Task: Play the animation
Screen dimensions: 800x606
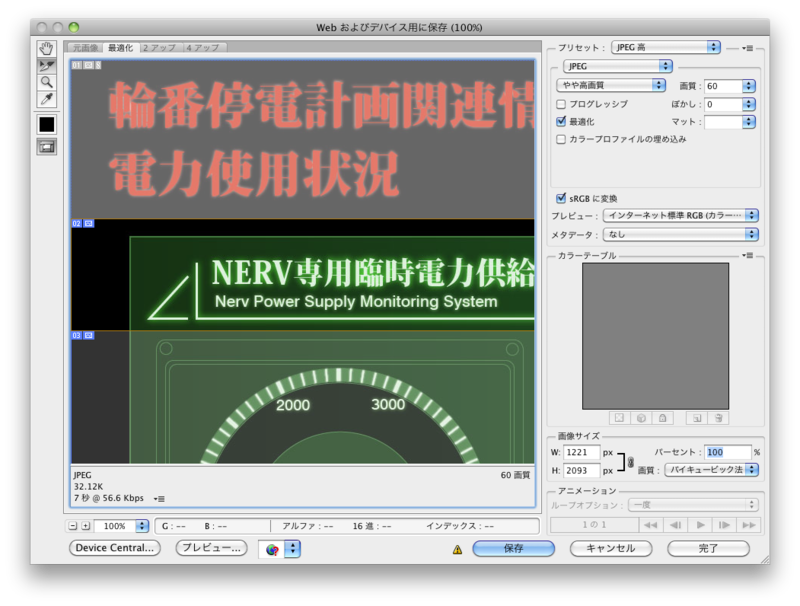Action: click(x=701, y=525)
